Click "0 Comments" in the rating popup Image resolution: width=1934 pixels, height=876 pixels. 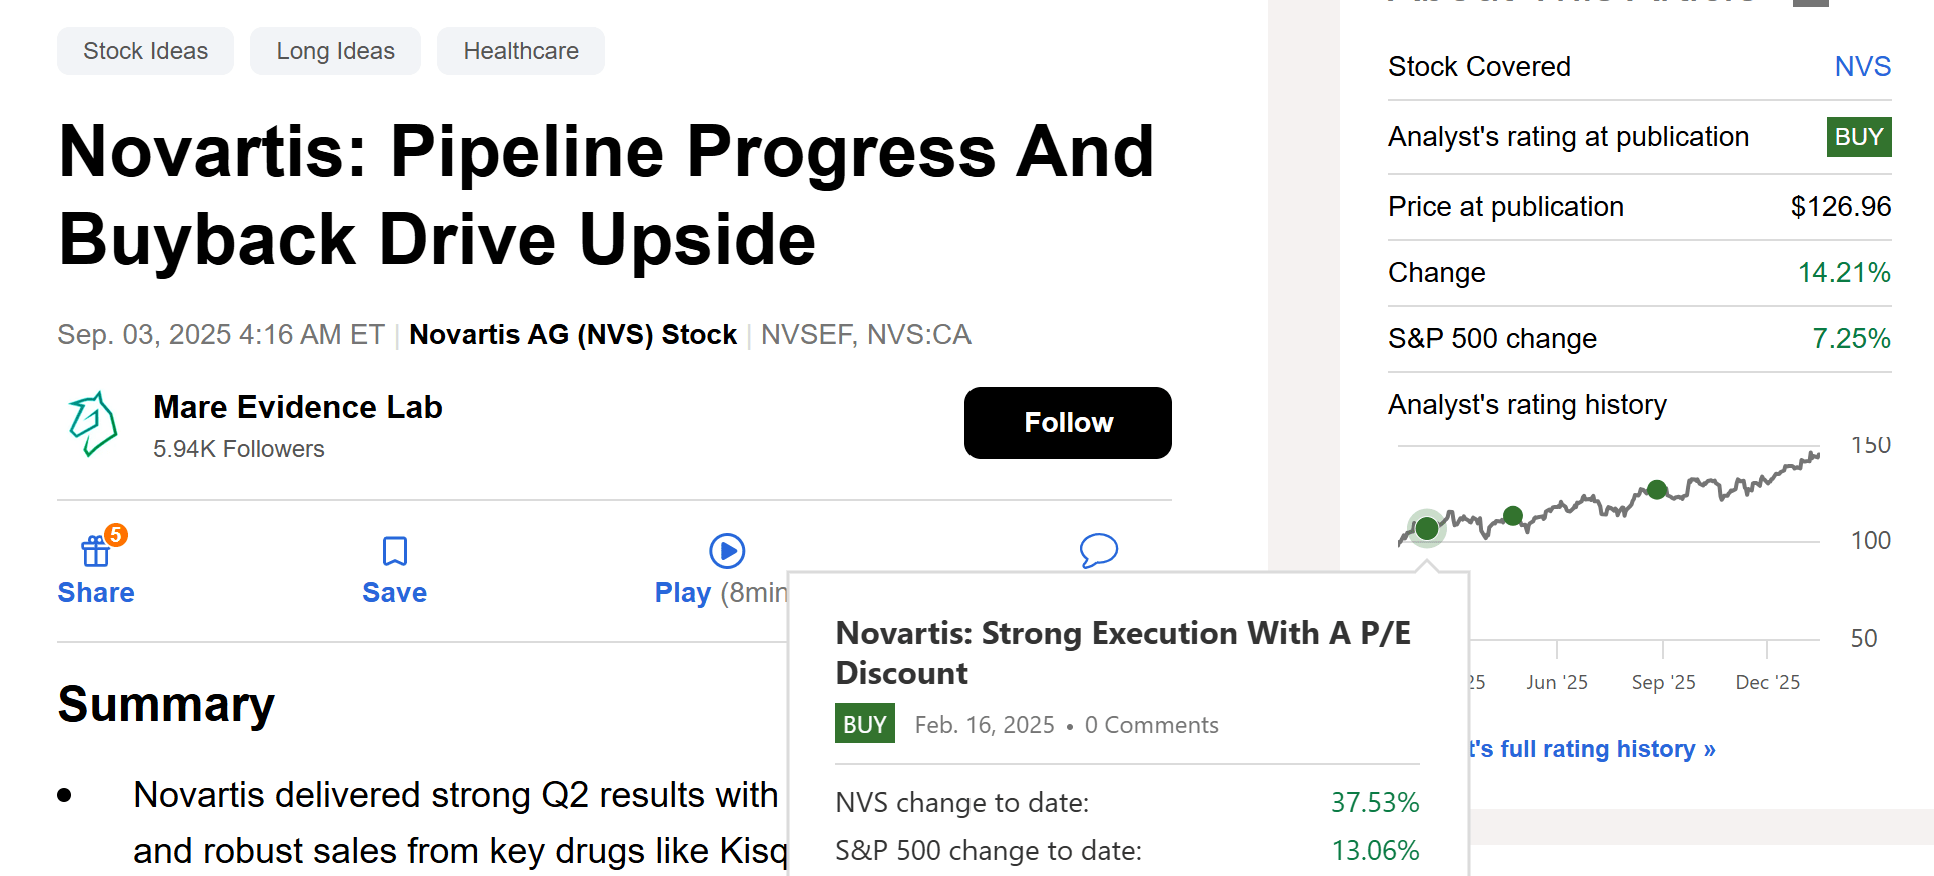pyautogui.click(x=1151, y=725)
